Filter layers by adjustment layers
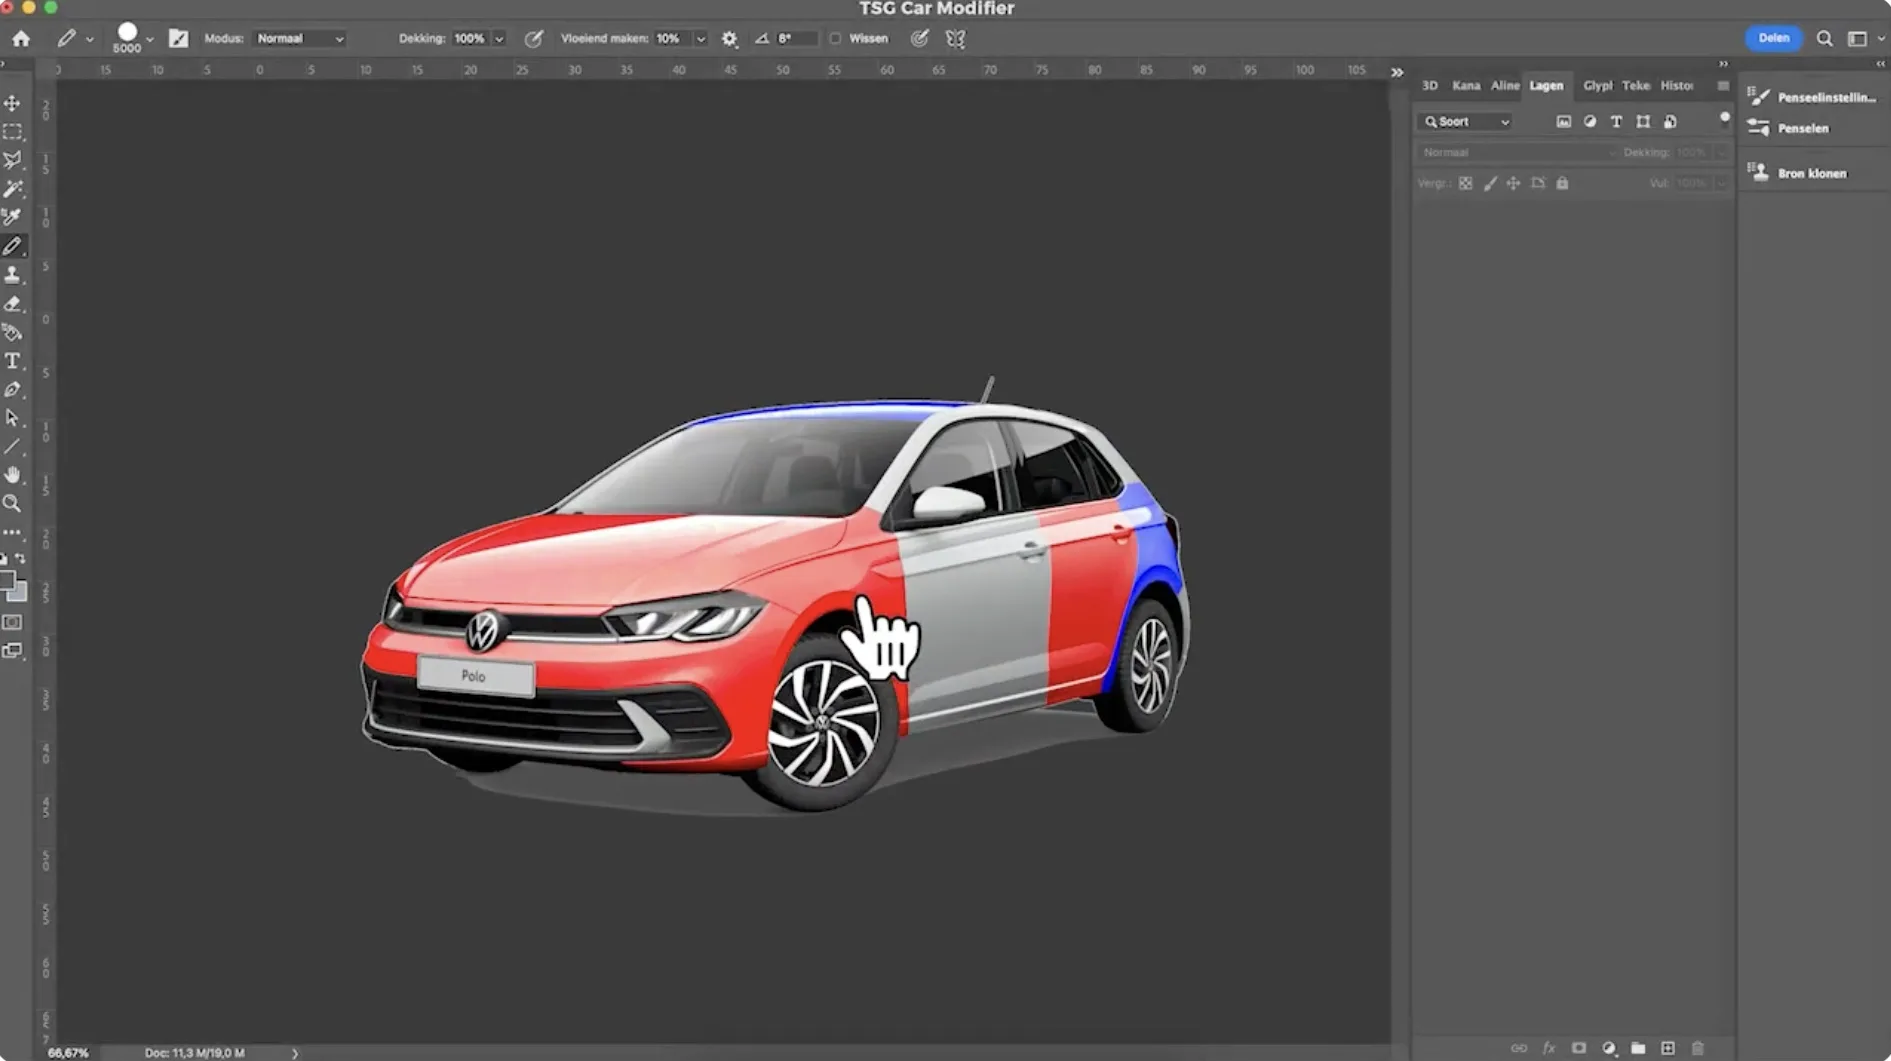The image size is (1891, 1061). (1590, 122)
